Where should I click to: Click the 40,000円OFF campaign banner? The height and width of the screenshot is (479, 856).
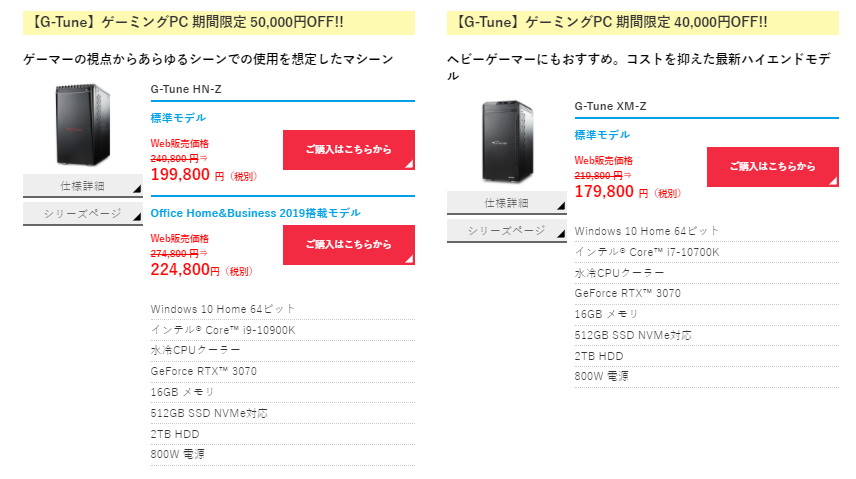point(643,22)
